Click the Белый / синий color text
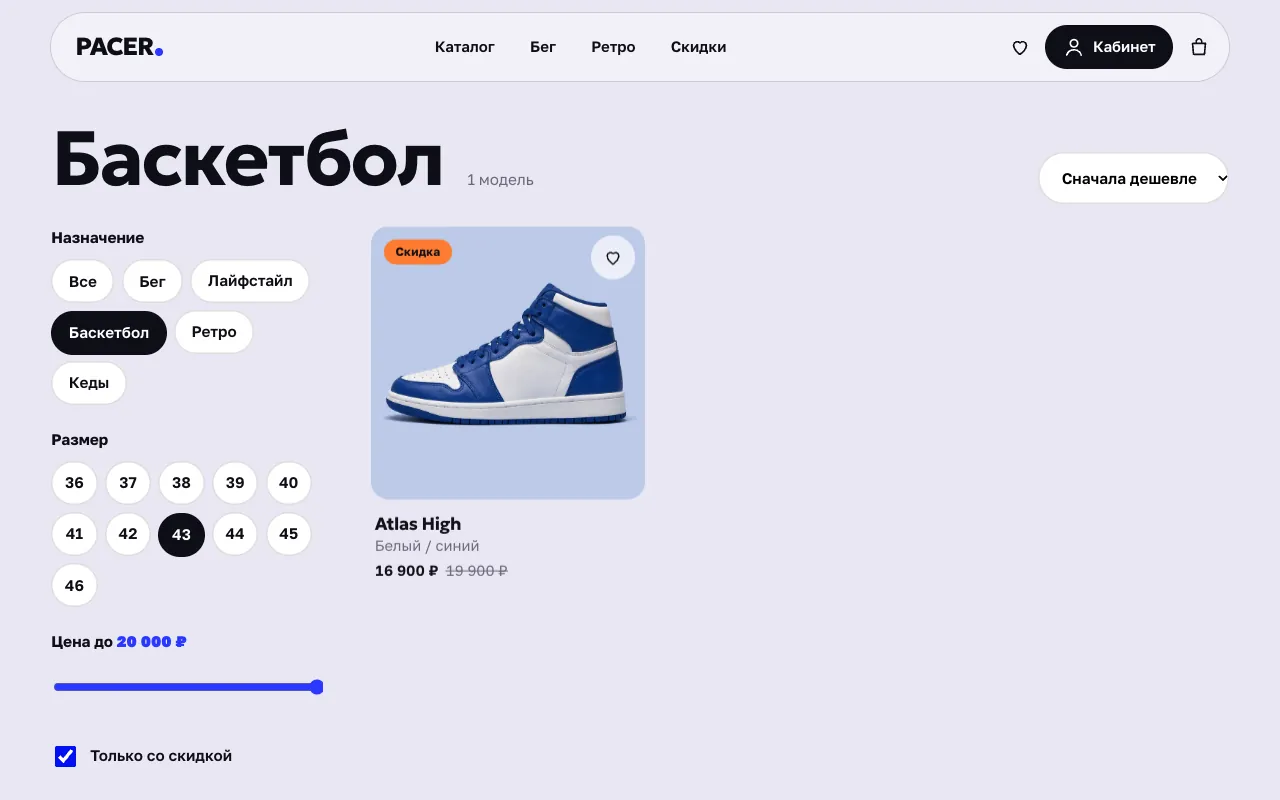This screenshot has width=1280, height=800. tap(427, 546)
